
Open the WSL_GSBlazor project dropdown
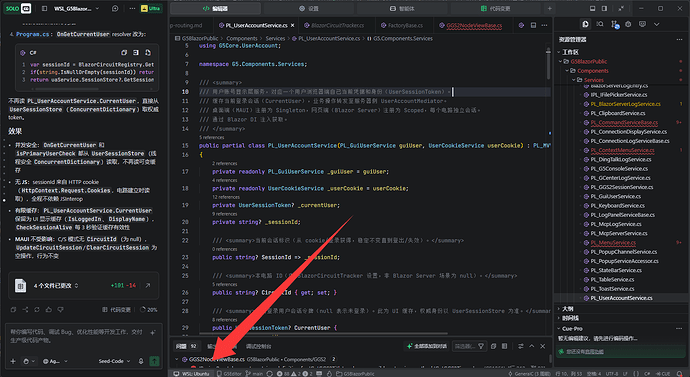coord(76,8)
